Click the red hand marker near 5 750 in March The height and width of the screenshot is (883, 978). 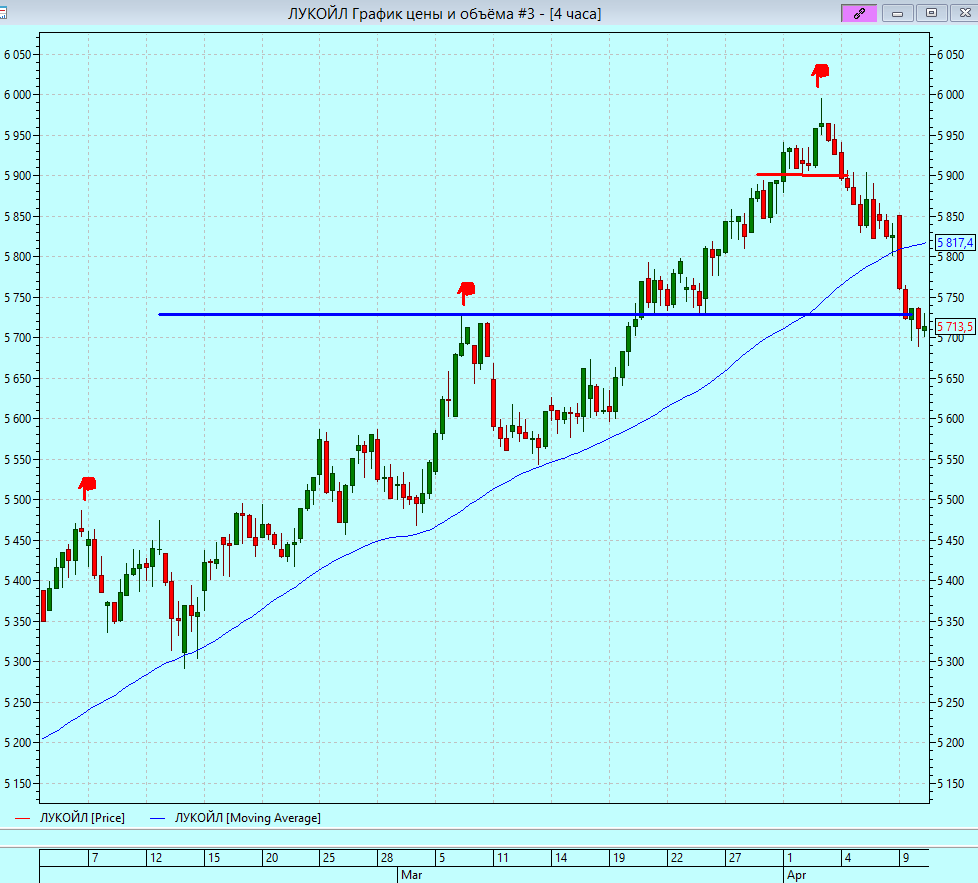coord(466,292)
